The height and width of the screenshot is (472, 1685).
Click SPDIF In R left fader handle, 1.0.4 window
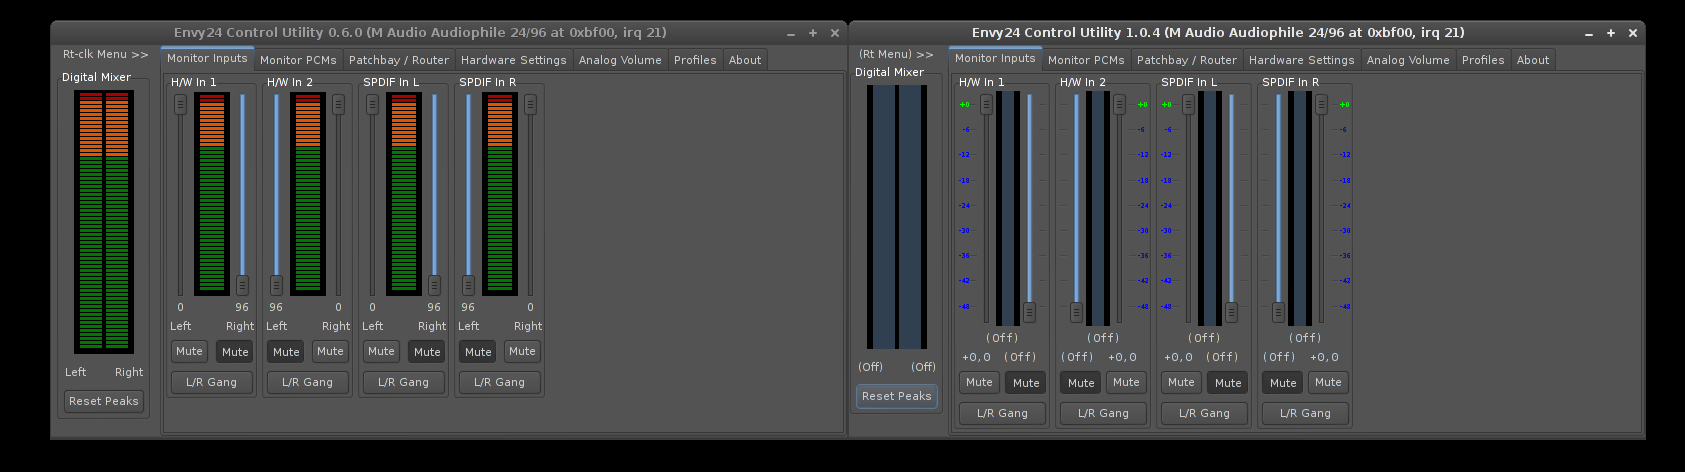[1278, 312]
